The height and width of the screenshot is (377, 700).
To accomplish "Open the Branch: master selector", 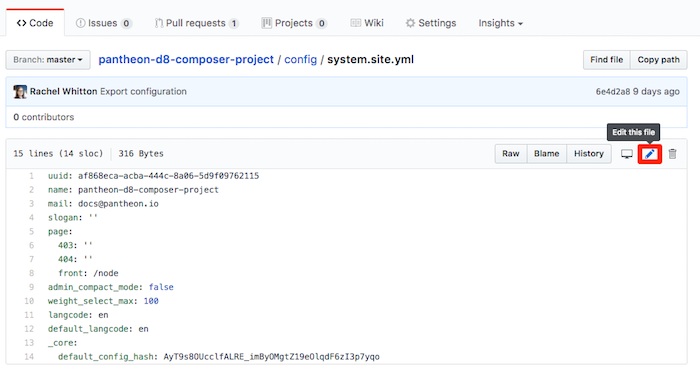I will pos(48,60).
